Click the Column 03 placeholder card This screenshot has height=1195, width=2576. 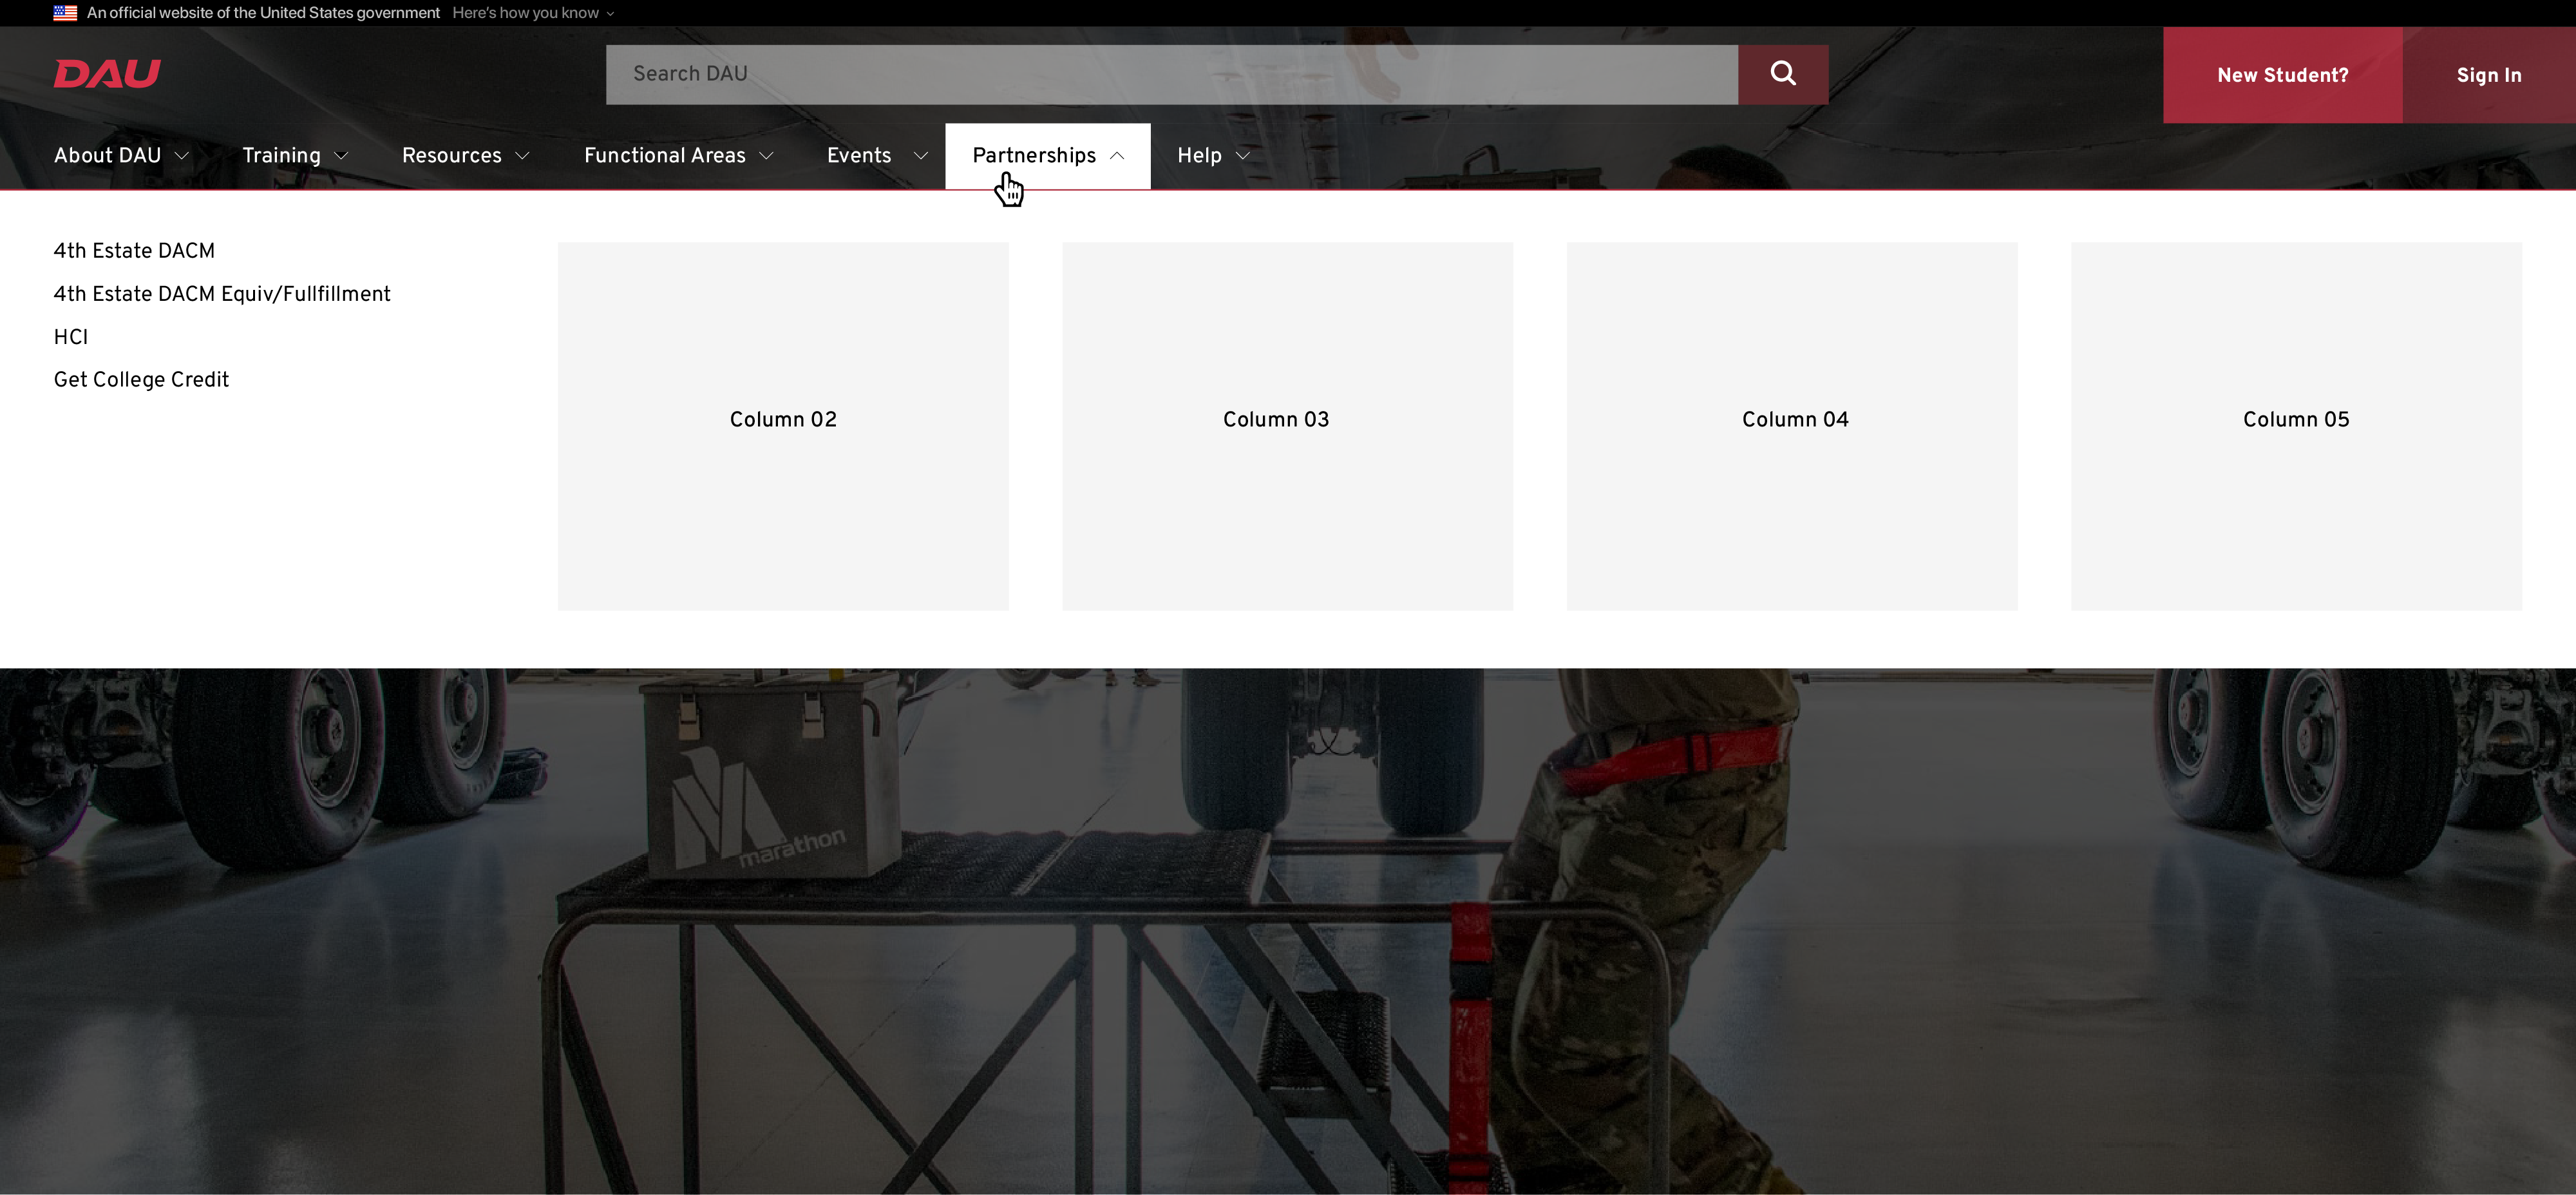coord(1287,426)
